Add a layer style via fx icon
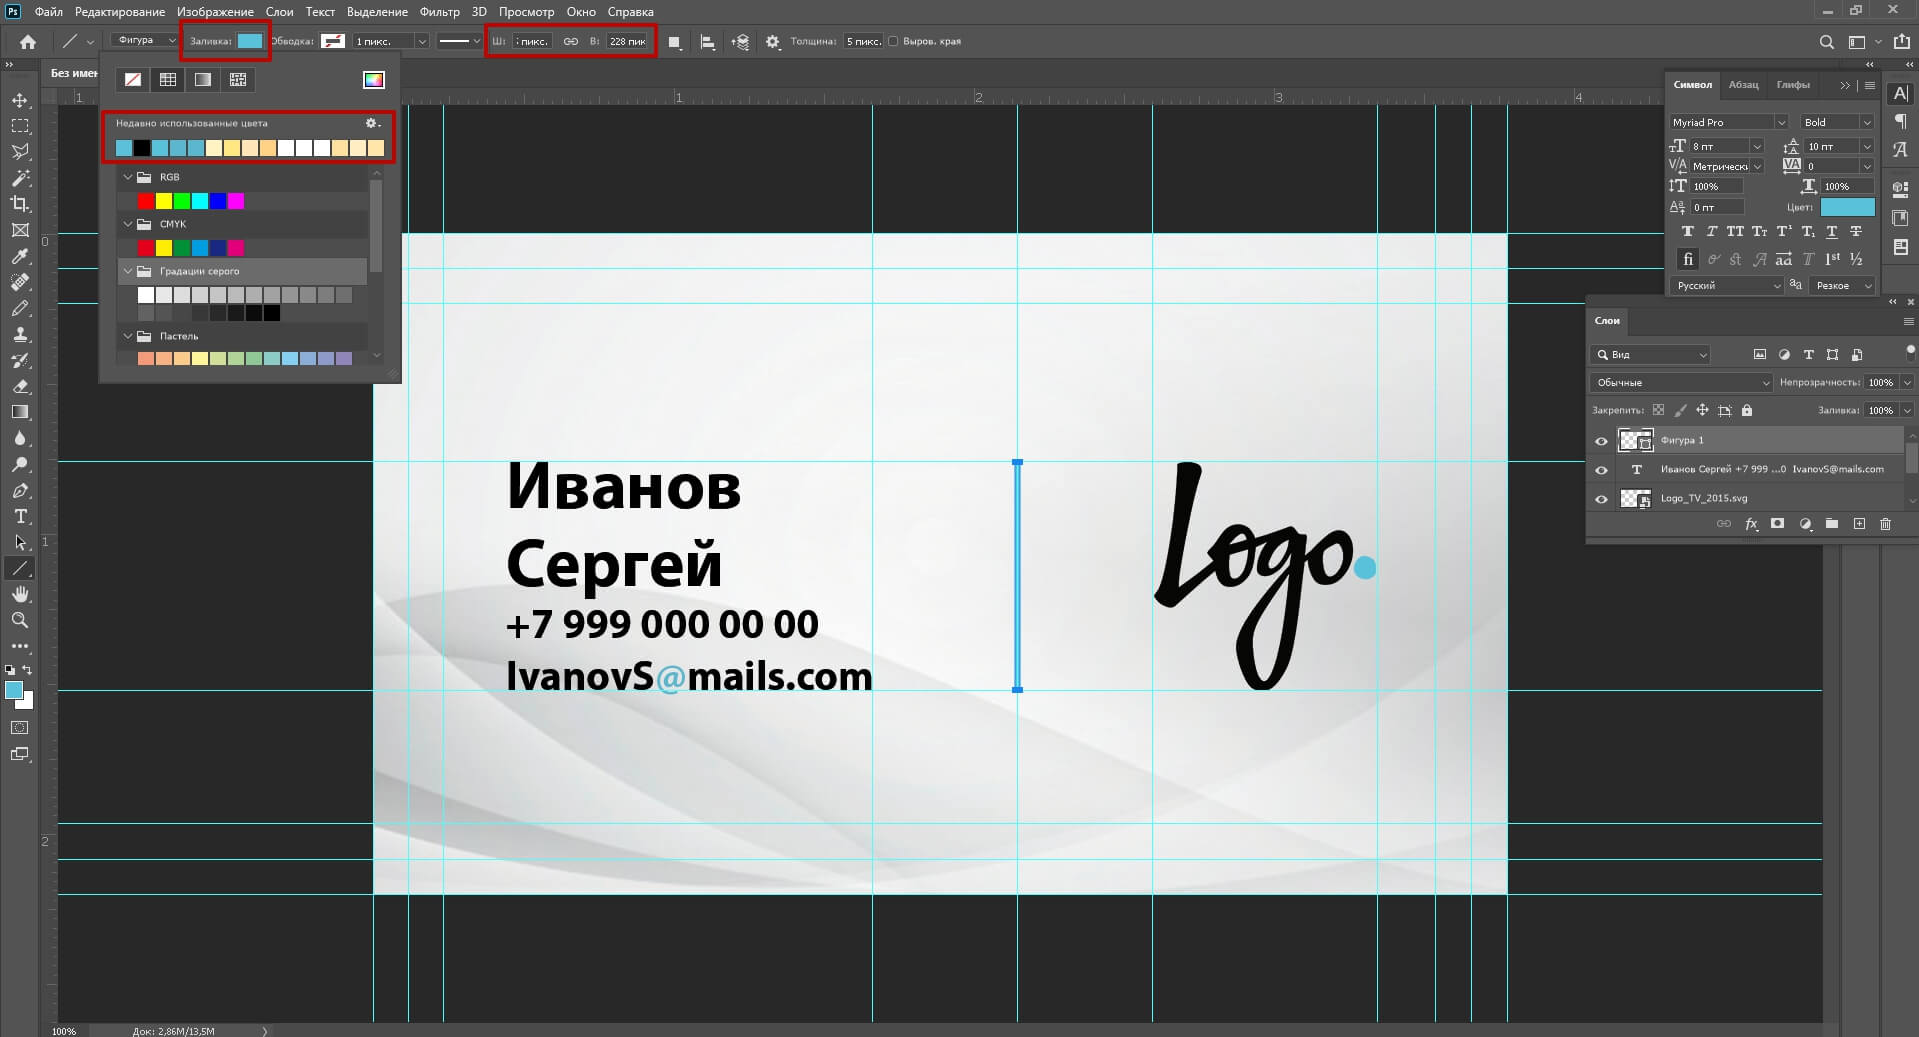Screen dimensions: 1919x1037 coord(1751,523)
